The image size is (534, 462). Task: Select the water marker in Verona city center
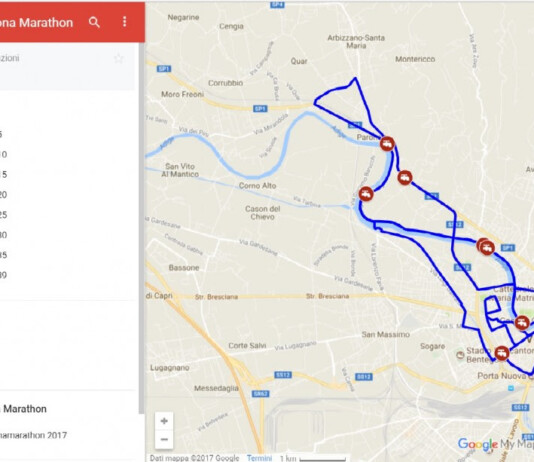point(522,322)
